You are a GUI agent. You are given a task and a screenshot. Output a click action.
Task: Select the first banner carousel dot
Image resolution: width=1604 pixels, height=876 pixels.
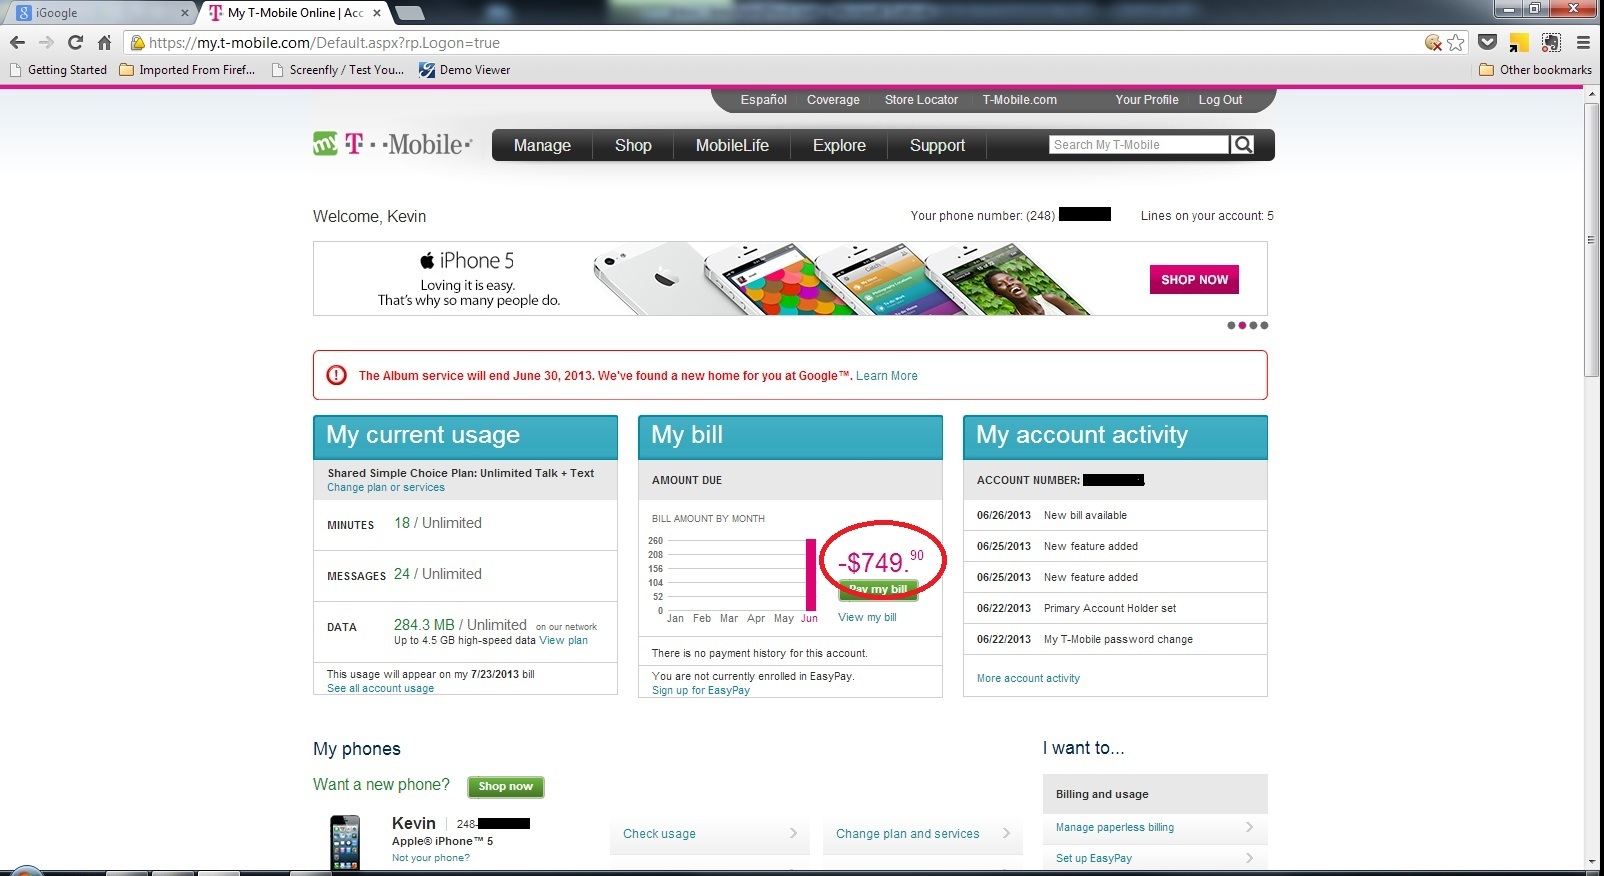coord(1231,325)
